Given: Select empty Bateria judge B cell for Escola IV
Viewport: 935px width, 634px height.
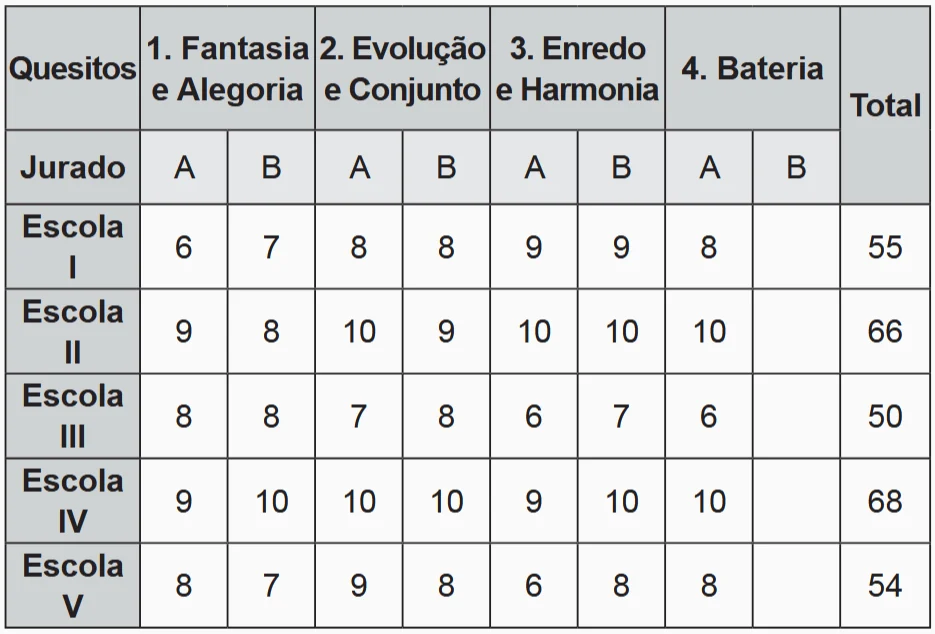Looking at the screenshot, I should click(x=796, y=501).
